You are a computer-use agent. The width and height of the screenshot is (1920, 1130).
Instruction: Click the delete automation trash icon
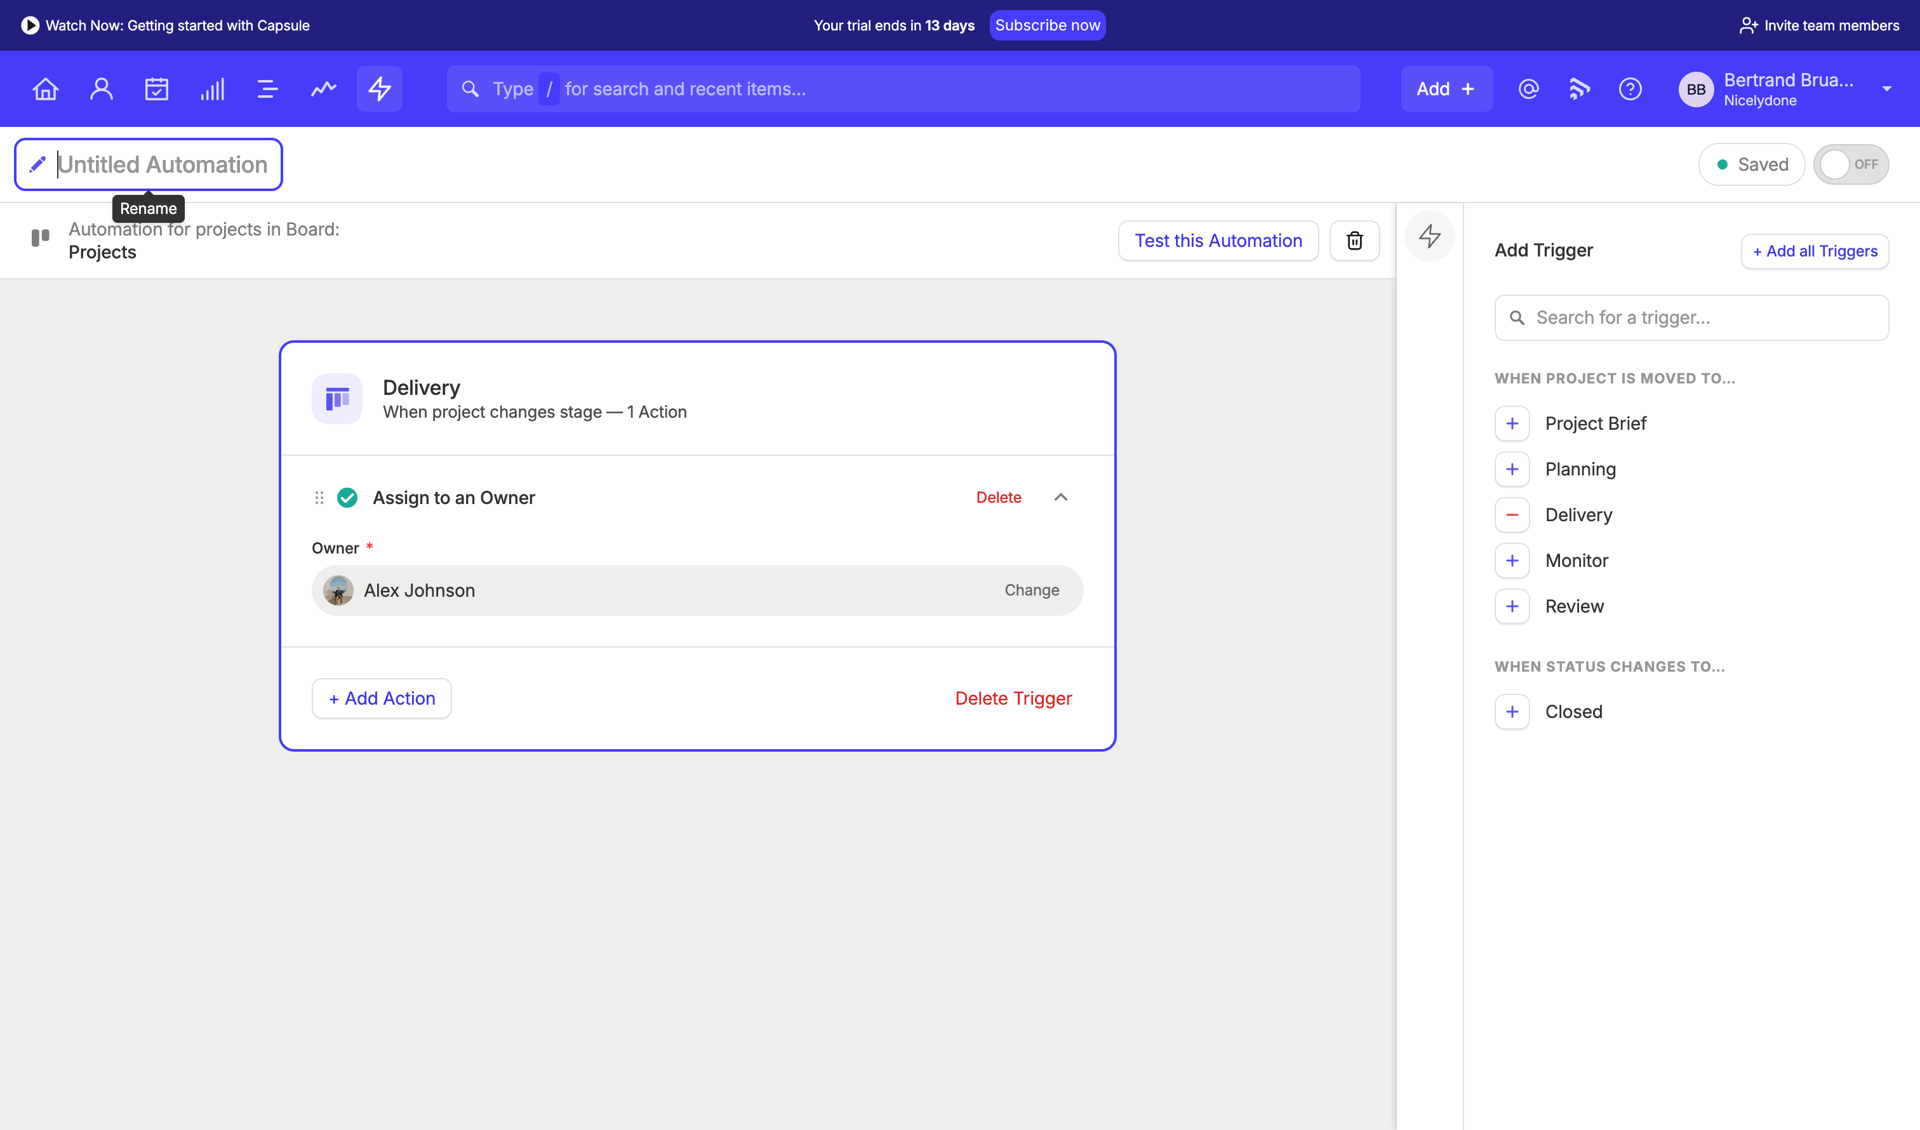(1354, 240)
